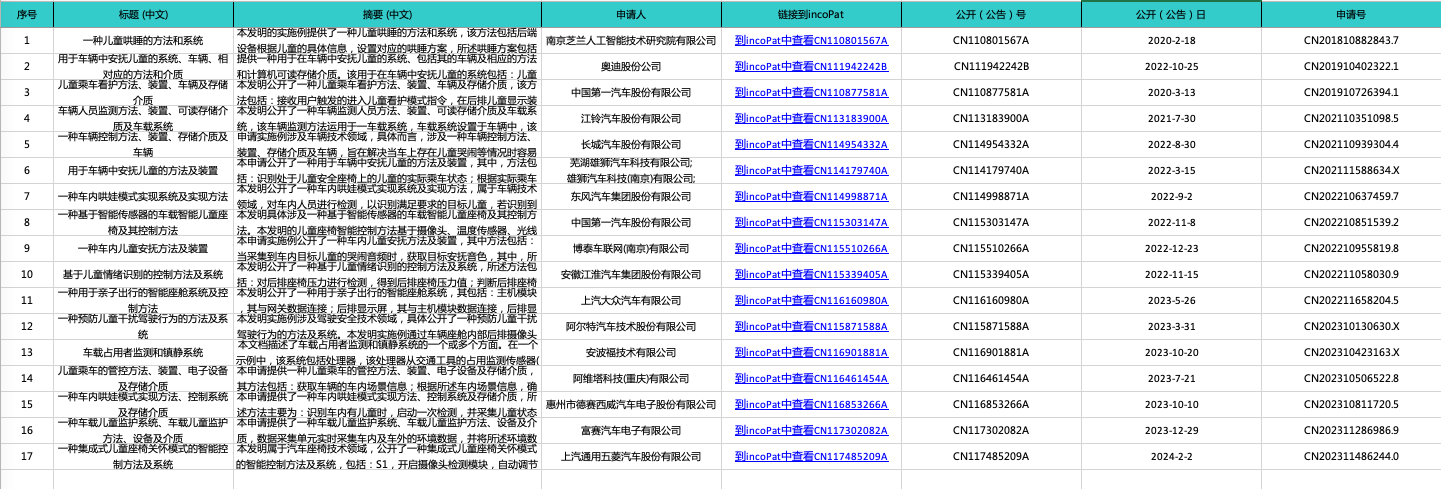The height and width of the screenshot is (489, 1441).
Task: Select the 序号 column header cell
Action: (27, 15)
